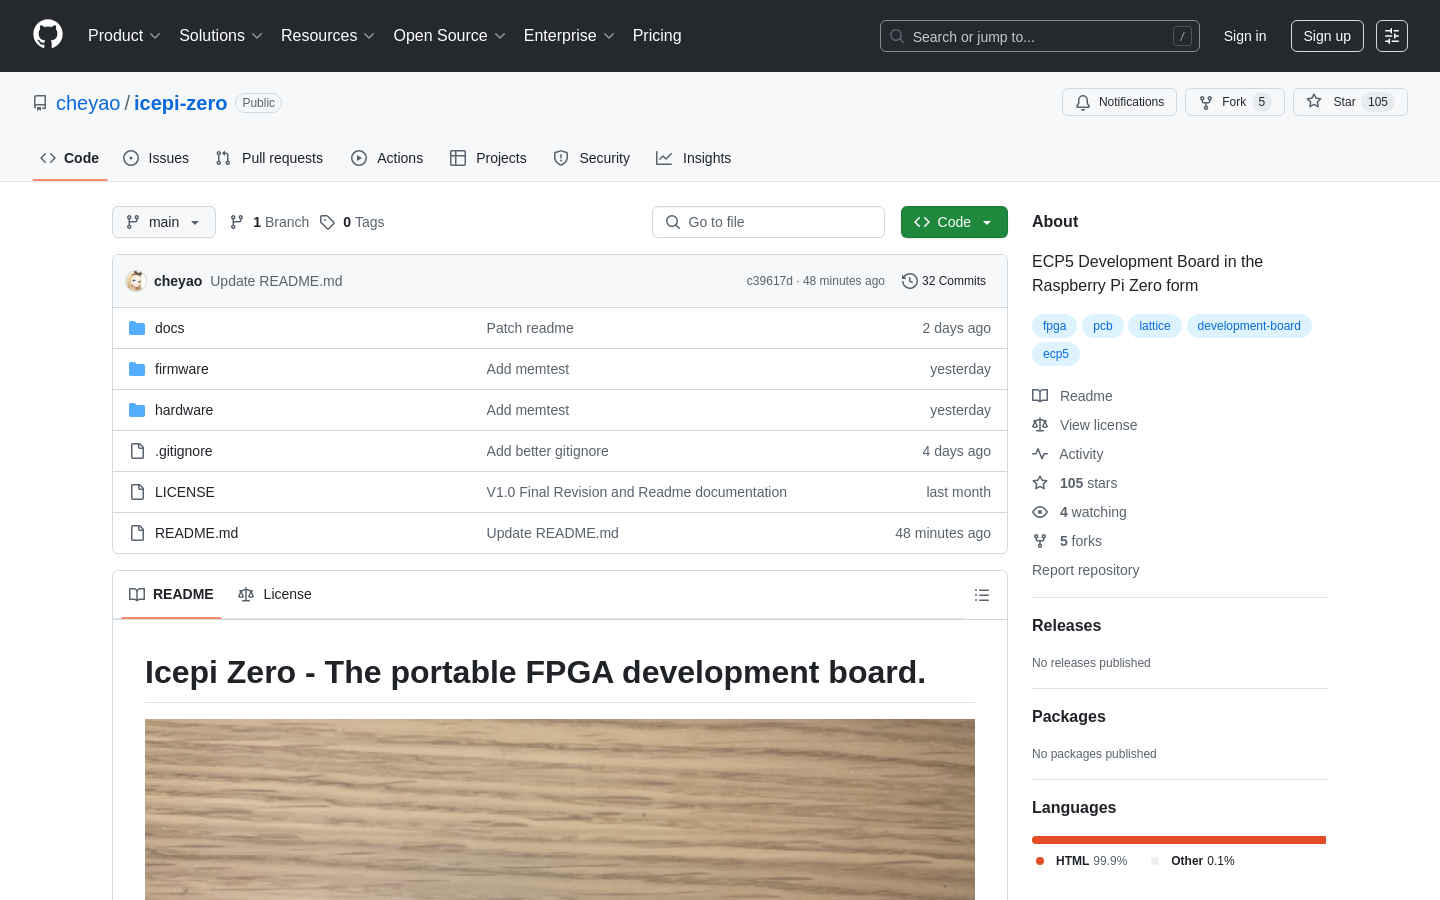
Task: Click the pcb topic tag
Action: click(x=1103, y=326)
